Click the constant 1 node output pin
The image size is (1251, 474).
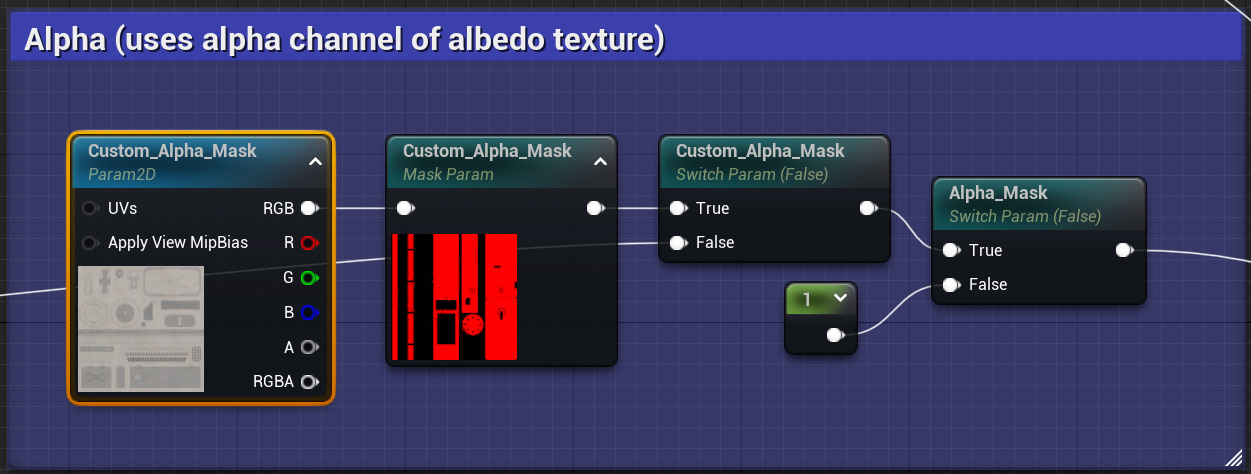click(x=835, y=336)
